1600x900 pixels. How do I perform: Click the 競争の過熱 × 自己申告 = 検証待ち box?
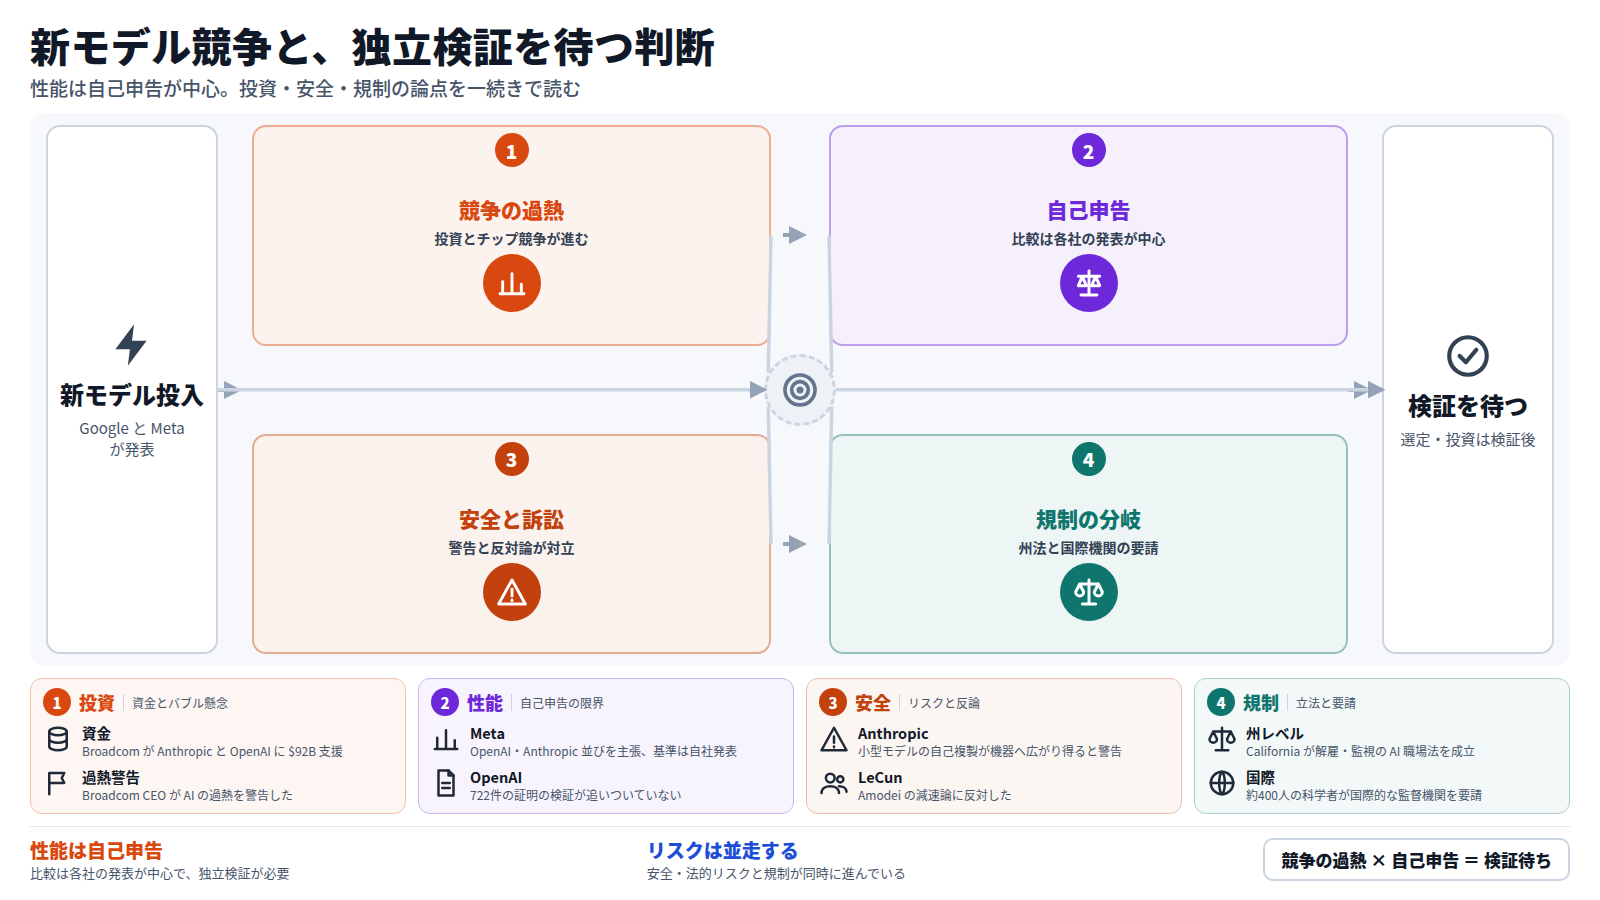[1416, 860]
